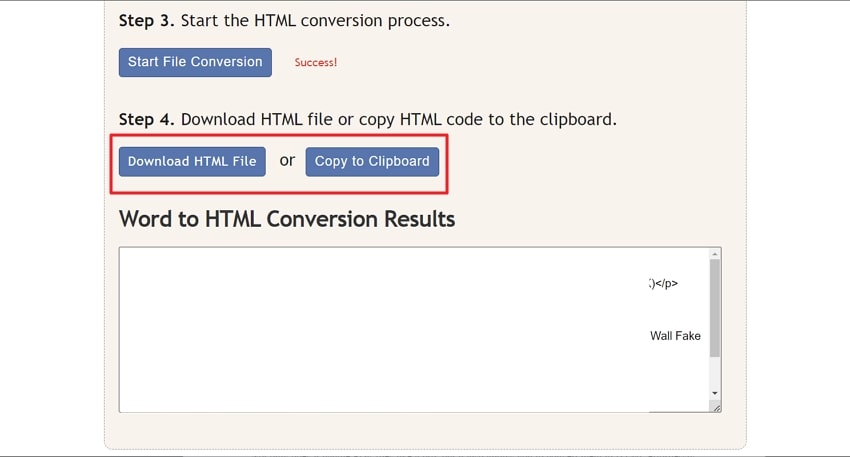Click the red Success! status message
Screen dimensions: 850x457
point(316,62)
